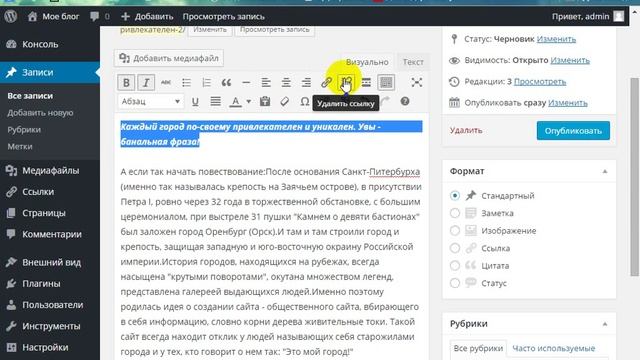Click the Добавить медиафайл button

tap(169, 58)
